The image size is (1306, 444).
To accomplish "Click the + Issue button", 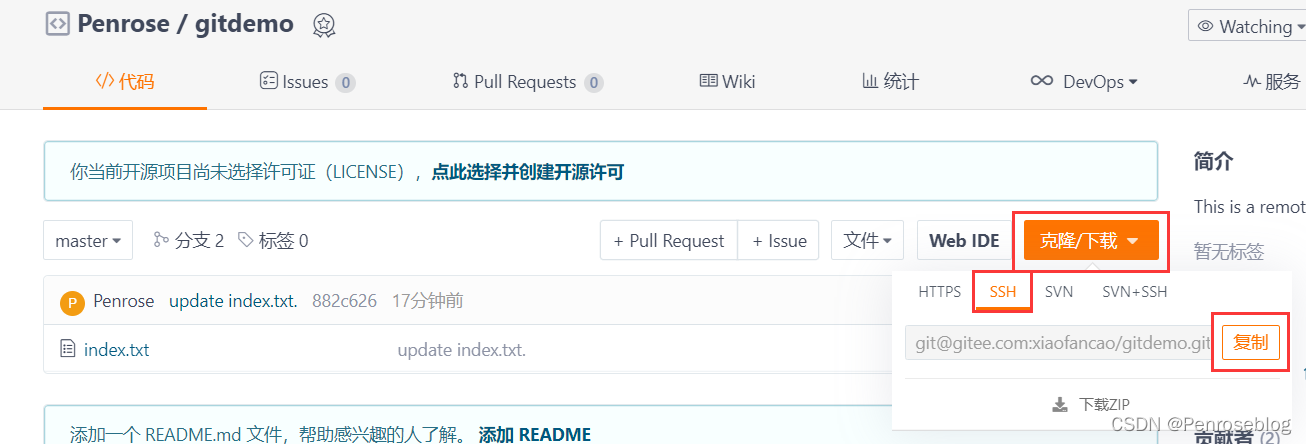I will (779, 241).
